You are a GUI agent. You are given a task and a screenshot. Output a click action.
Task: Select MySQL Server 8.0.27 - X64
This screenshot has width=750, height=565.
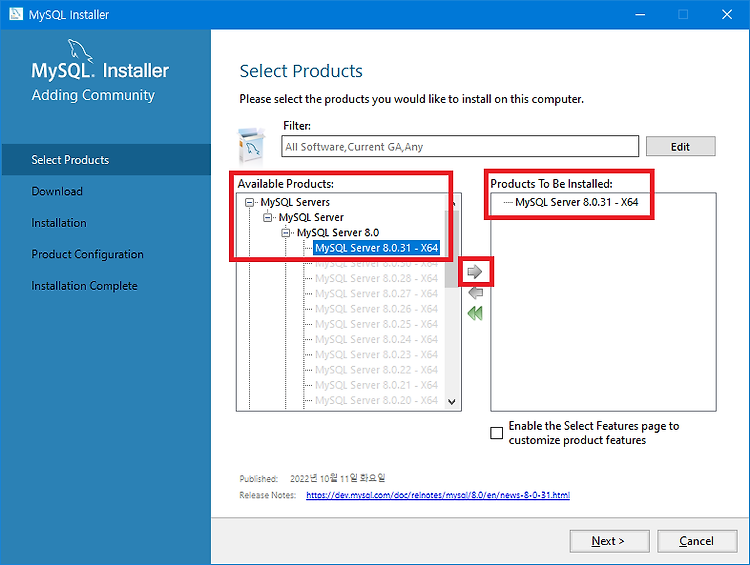tap(376, 294)
